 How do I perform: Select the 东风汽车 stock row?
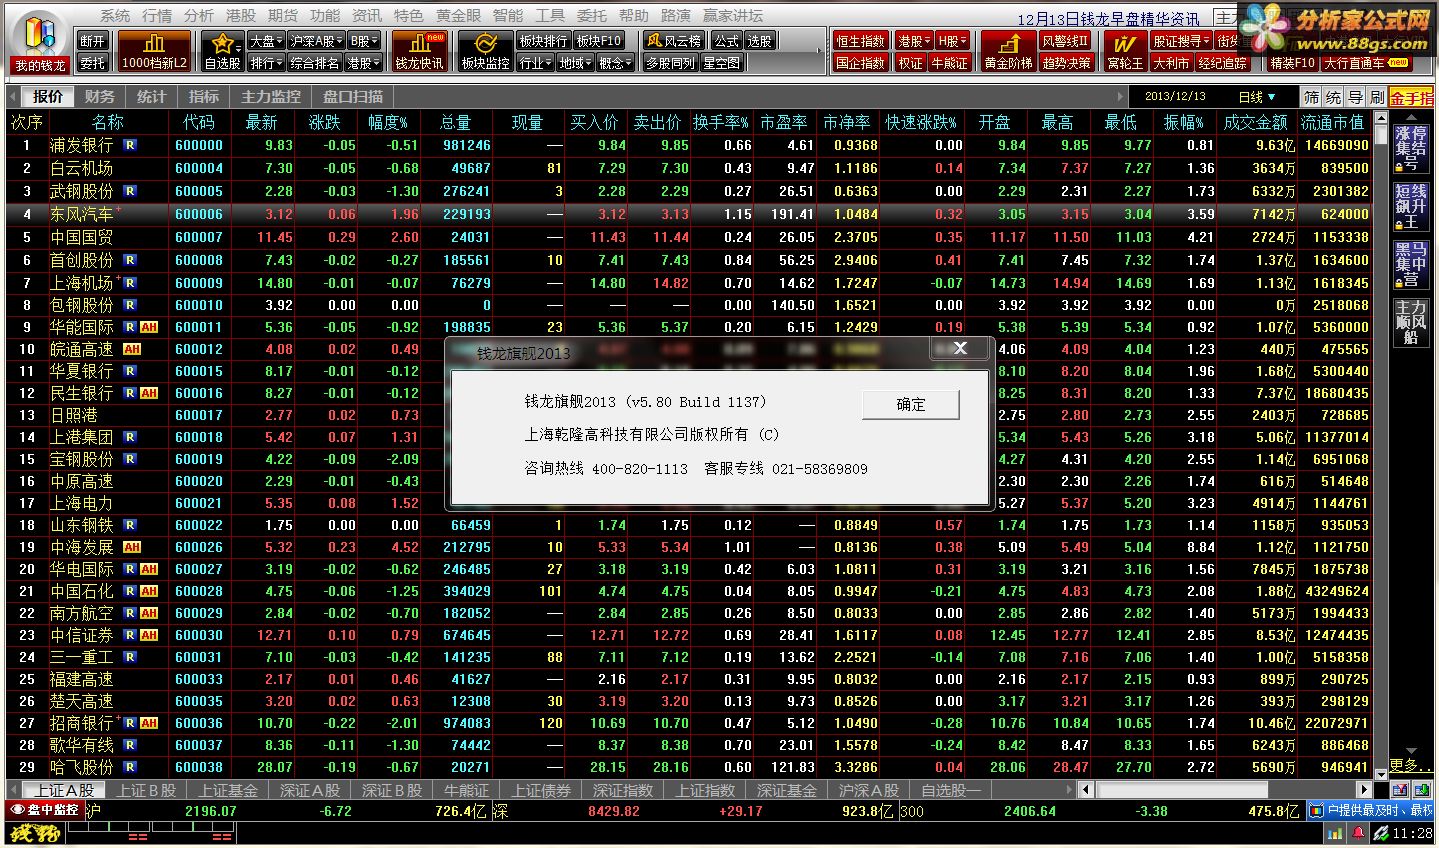[x=688, y=214]
